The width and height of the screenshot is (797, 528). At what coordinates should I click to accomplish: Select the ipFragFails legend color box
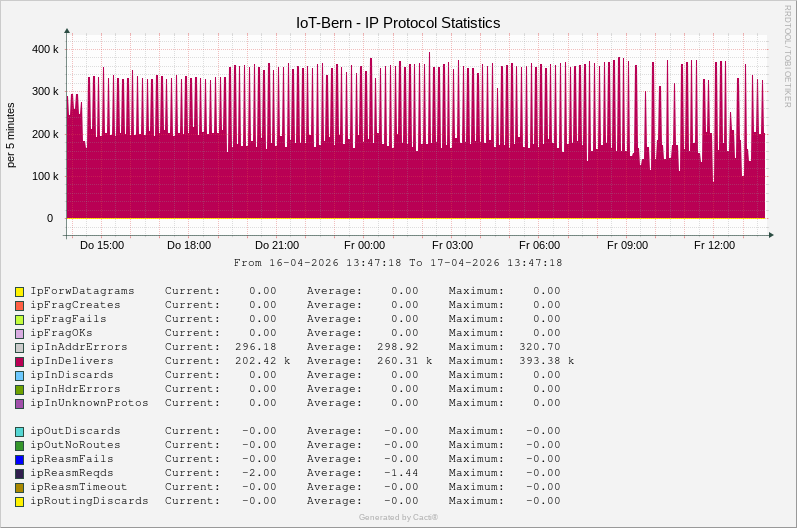[19, 319]
